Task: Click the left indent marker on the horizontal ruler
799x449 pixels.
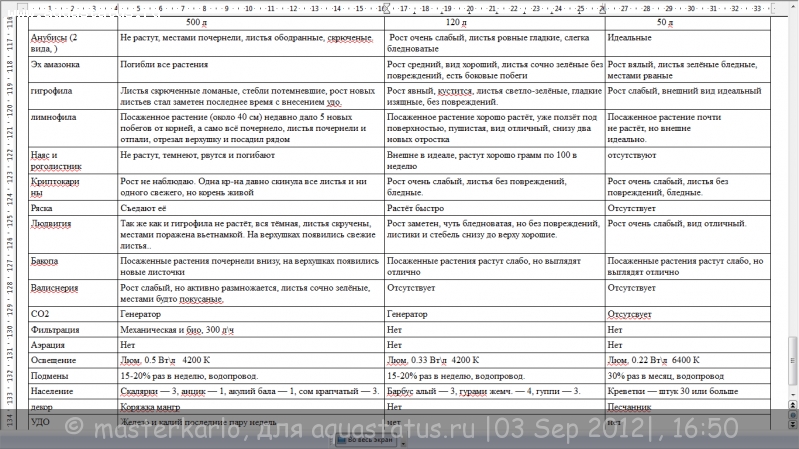Action: 387,9
